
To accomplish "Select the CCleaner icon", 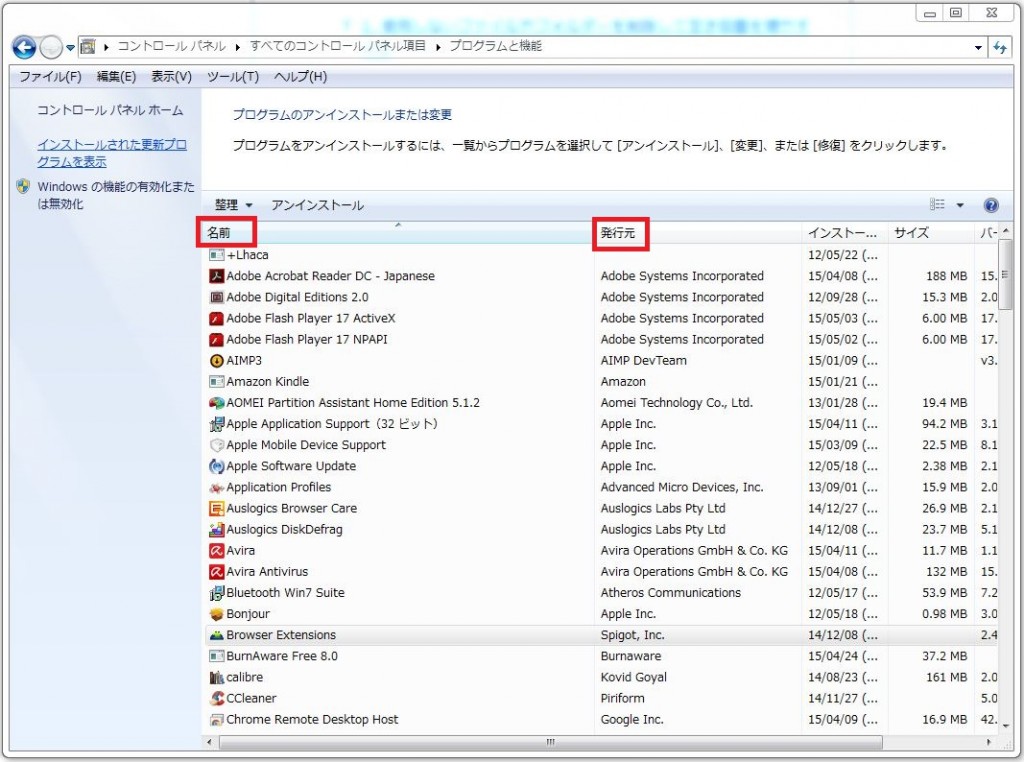I will click(x=216, y=699).
